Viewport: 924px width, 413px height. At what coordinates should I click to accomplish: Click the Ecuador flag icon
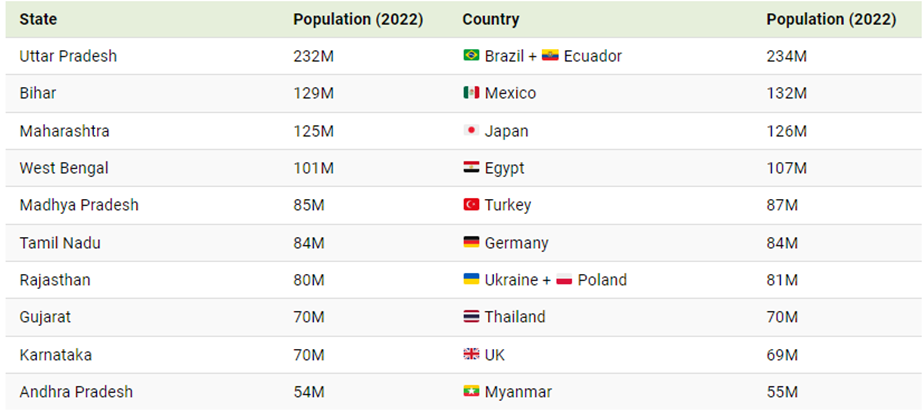pos(550,56)
